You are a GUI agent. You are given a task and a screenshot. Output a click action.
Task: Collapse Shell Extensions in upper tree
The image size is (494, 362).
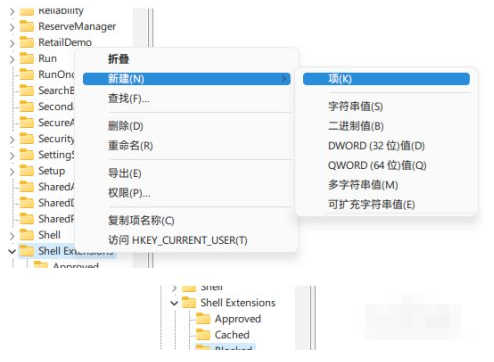point(12,251)
